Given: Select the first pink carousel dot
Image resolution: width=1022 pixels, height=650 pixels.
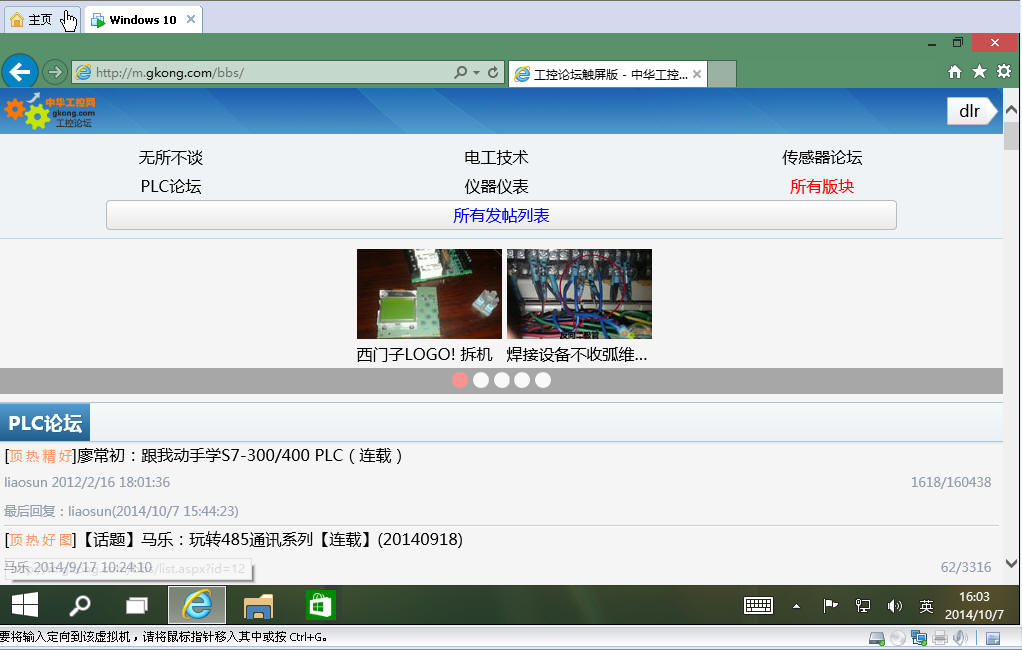Looking at the screenshot, I should tap(460, 380).
